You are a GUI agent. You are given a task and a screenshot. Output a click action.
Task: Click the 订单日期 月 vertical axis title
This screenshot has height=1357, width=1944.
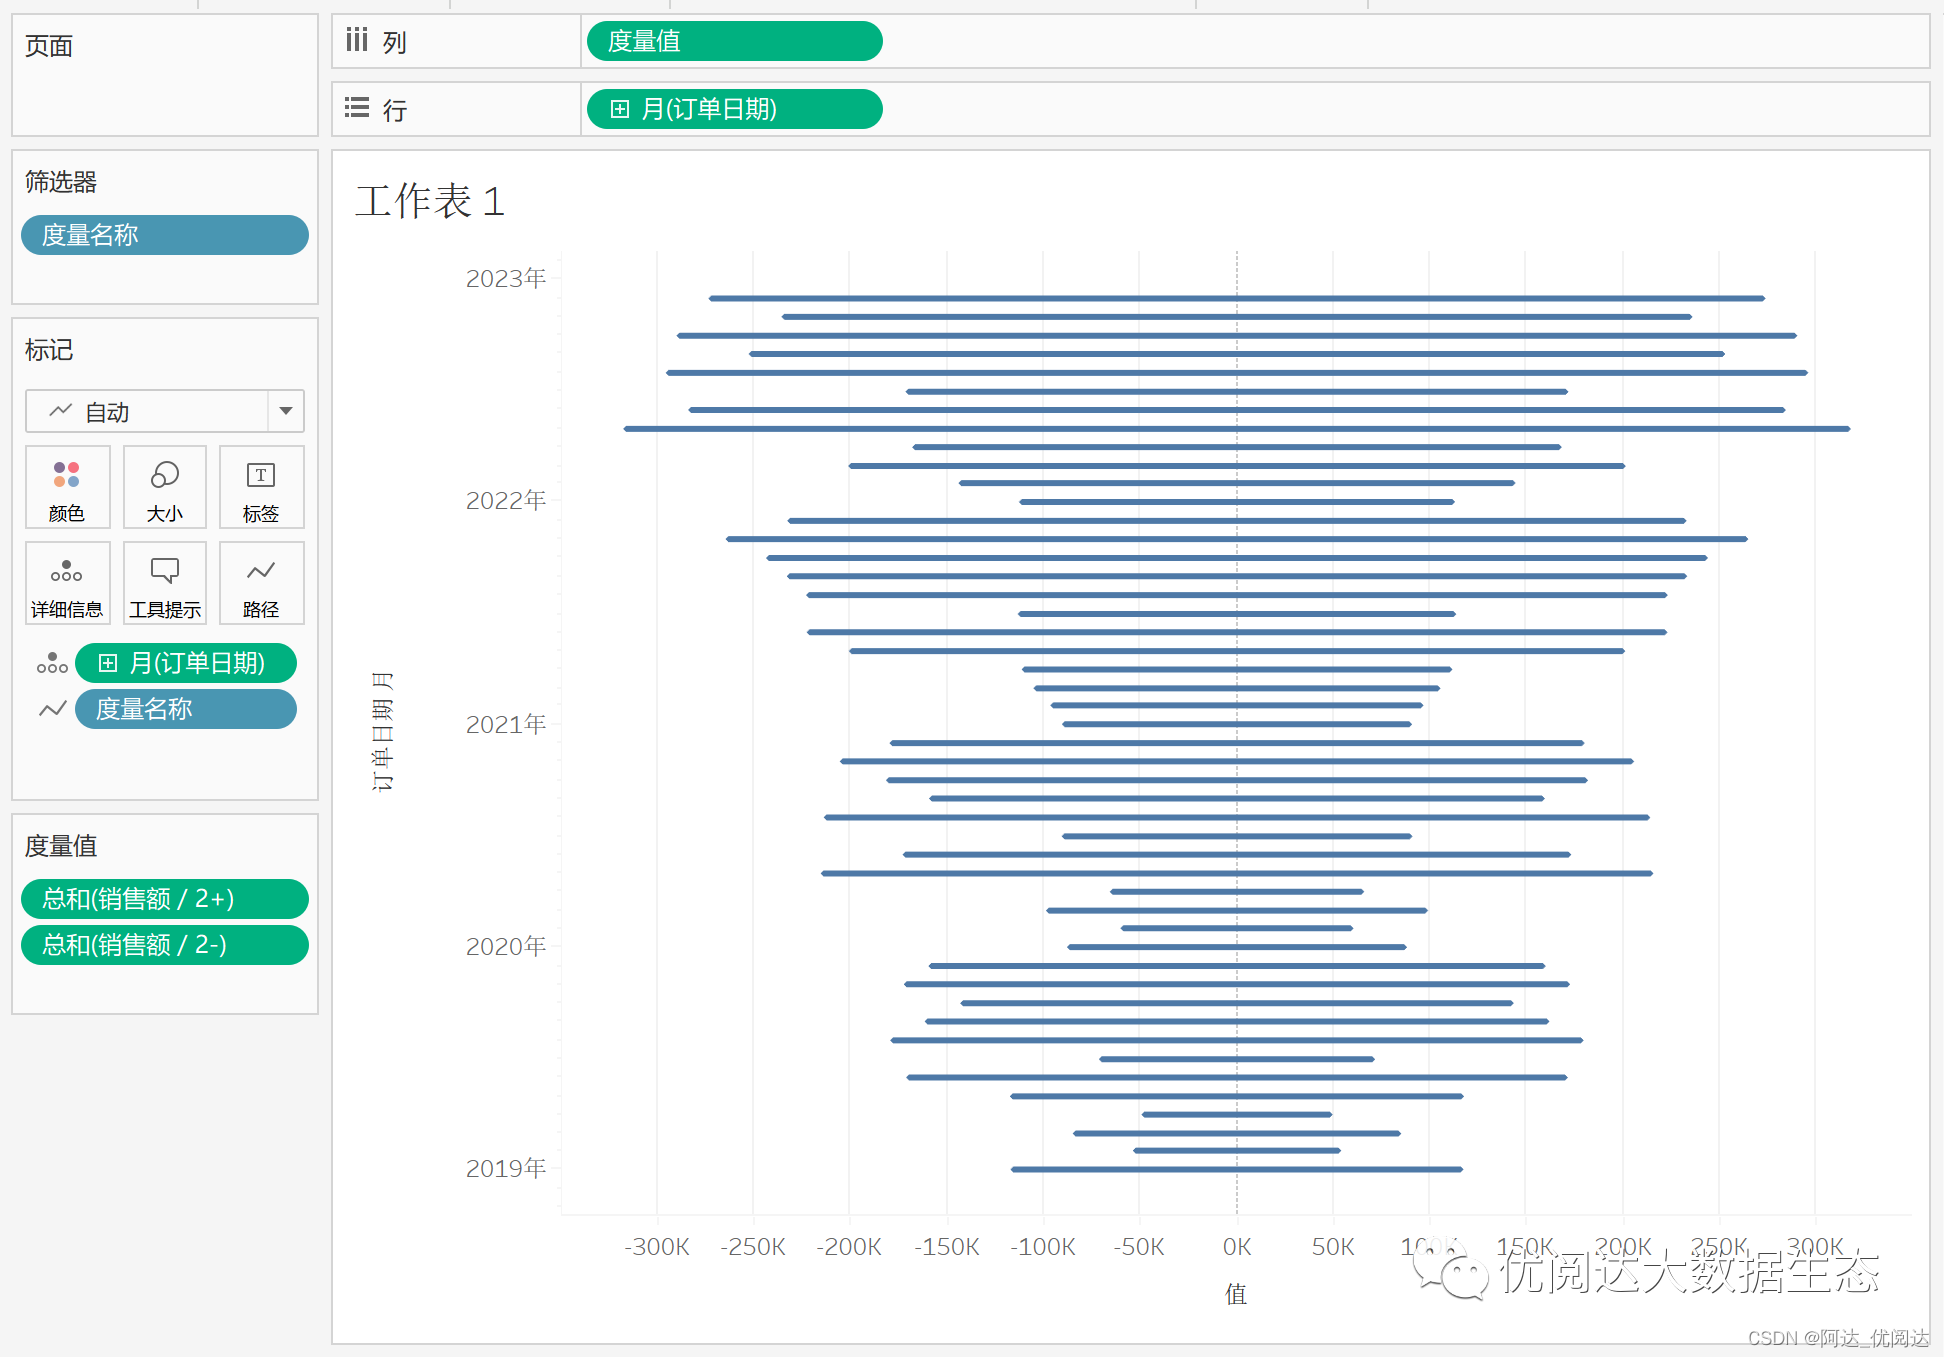pyautogui.click(x=382, y=732)
